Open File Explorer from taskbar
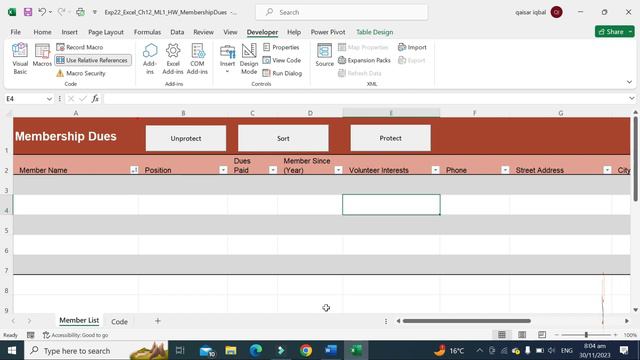Image resolution: width=640 pixels, height=360 pixels. (231, 350)
